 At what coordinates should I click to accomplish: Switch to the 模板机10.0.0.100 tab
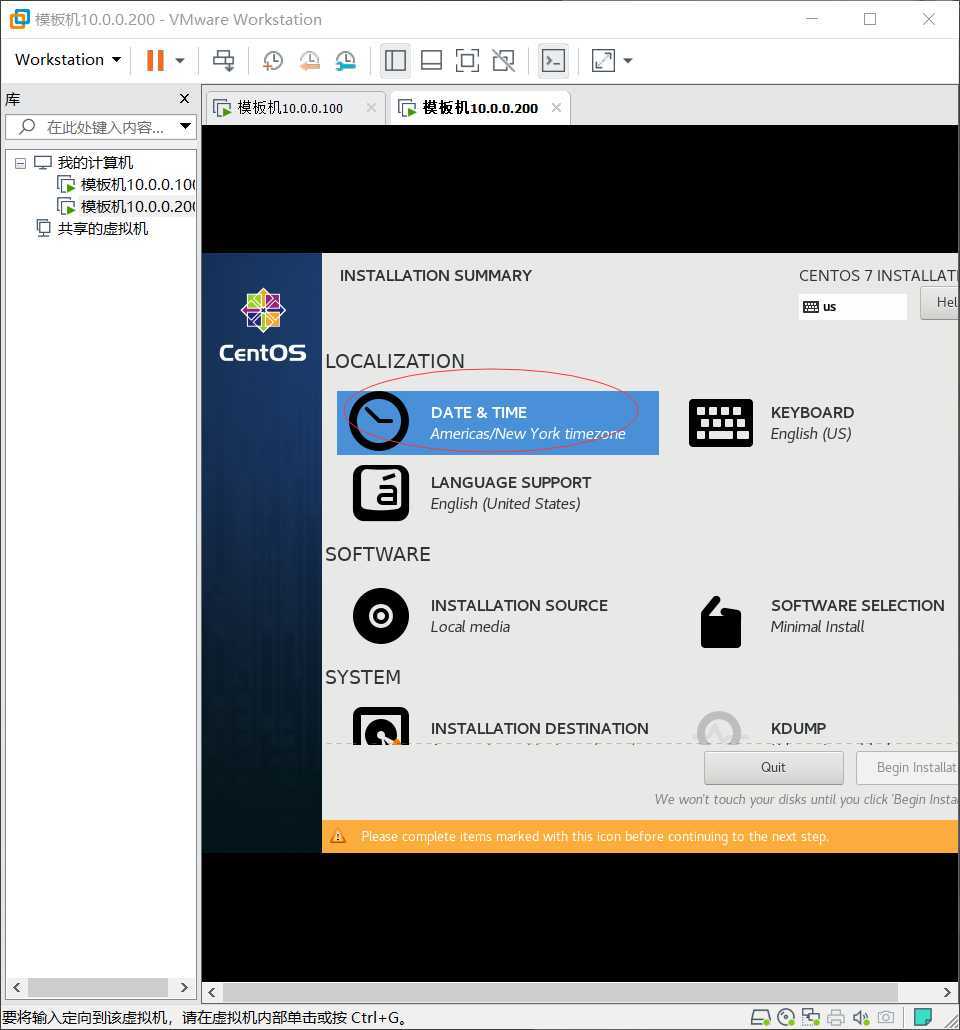pyautogui.click(x=289, y=108)
